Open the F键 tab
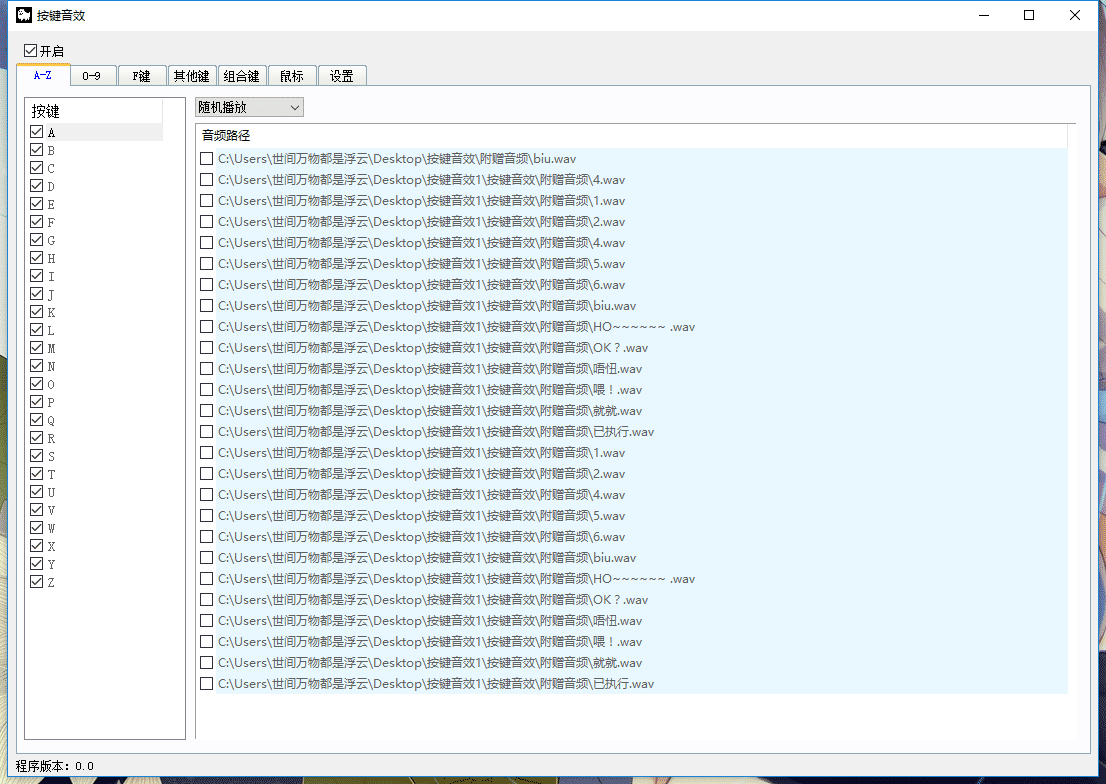Viewport: 1106px width, 784px height. coord(141,76)
